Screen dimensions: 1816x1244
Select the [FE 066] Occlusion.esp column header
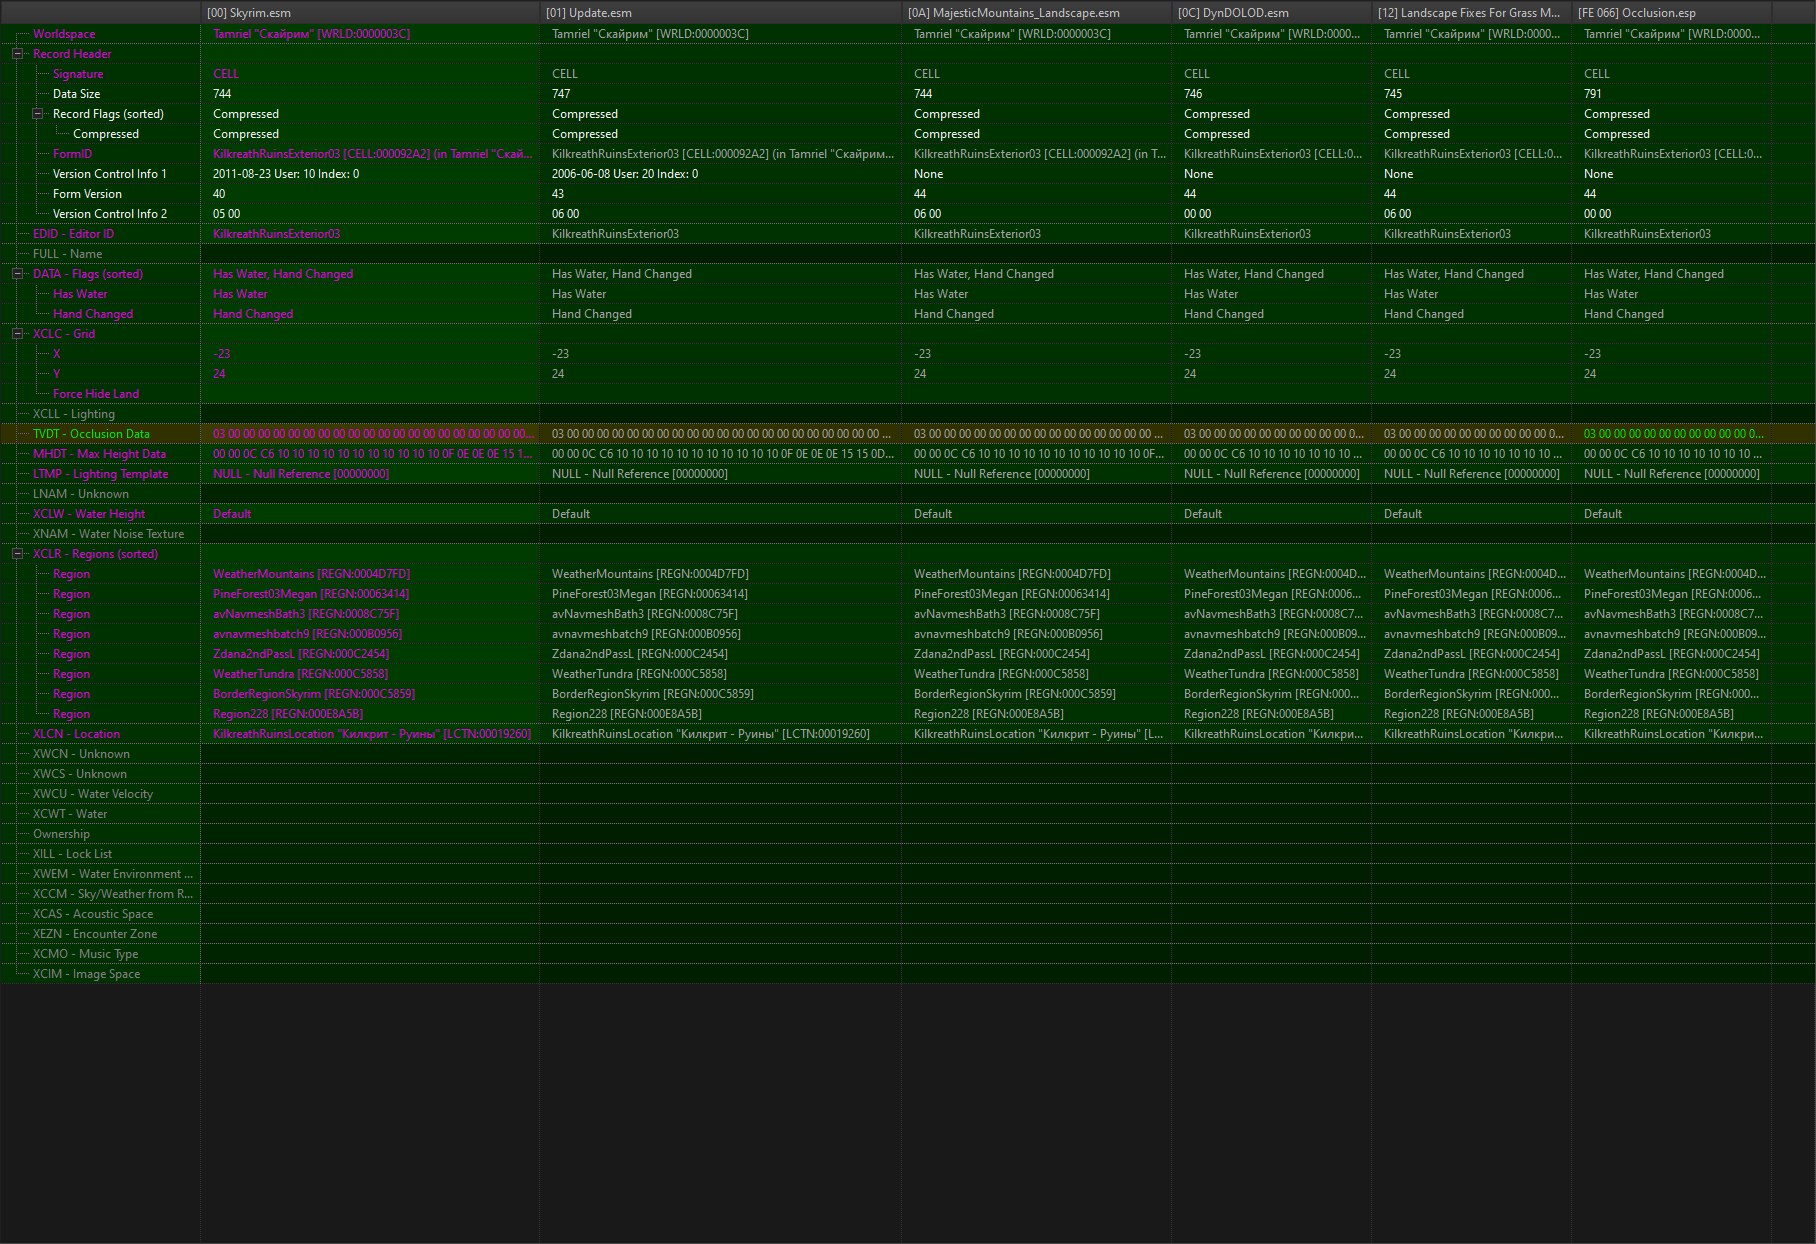(x=1671, y=12)
